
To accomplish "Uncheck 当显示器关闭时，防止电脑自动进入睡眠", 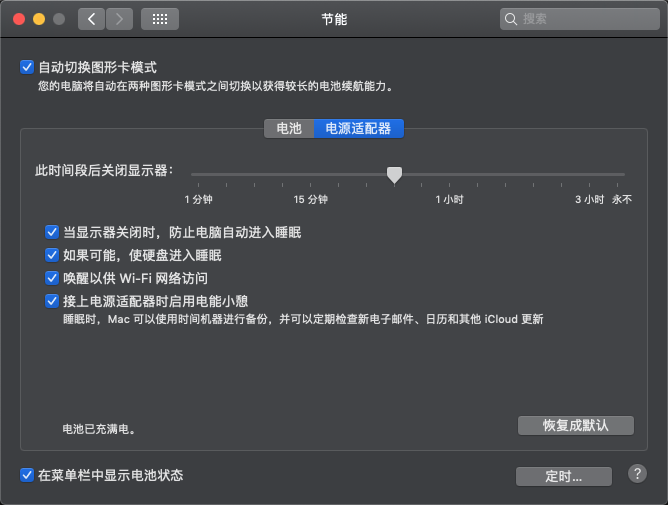I will (52, 232).
